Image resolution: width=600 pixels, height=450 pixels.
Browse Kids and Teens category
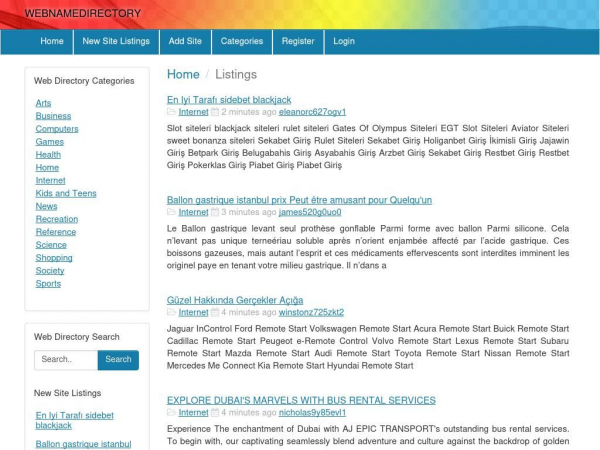coord(66,194)
